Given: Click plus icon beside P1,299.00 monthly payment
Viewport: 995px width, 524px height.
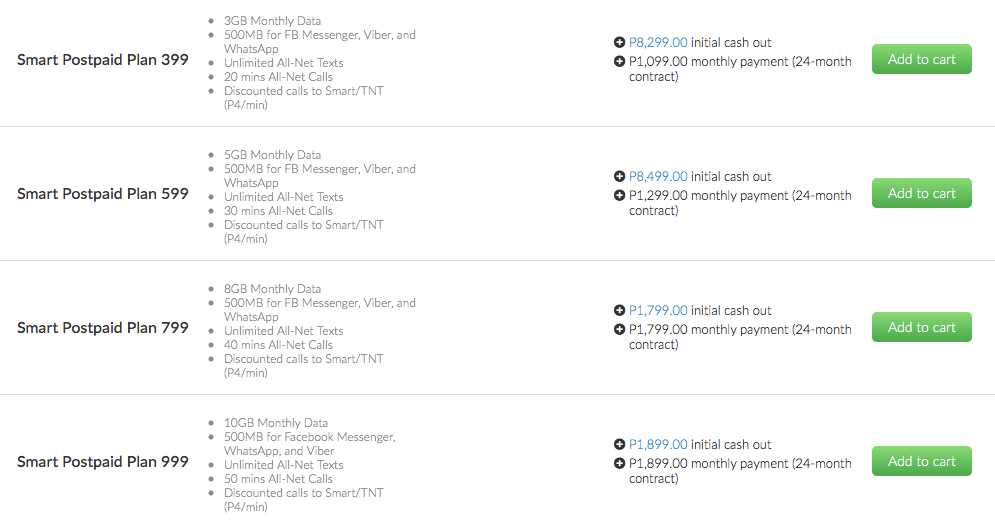Looking at the screenshot, I should (x=620, y=196).
